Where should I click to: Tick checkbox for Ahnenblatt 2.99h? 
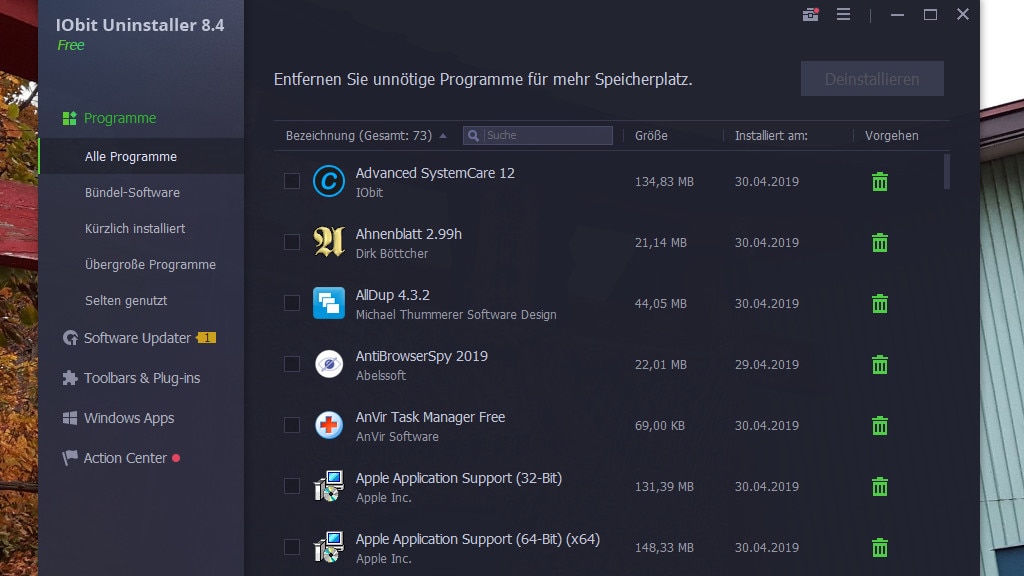[292, 242]
